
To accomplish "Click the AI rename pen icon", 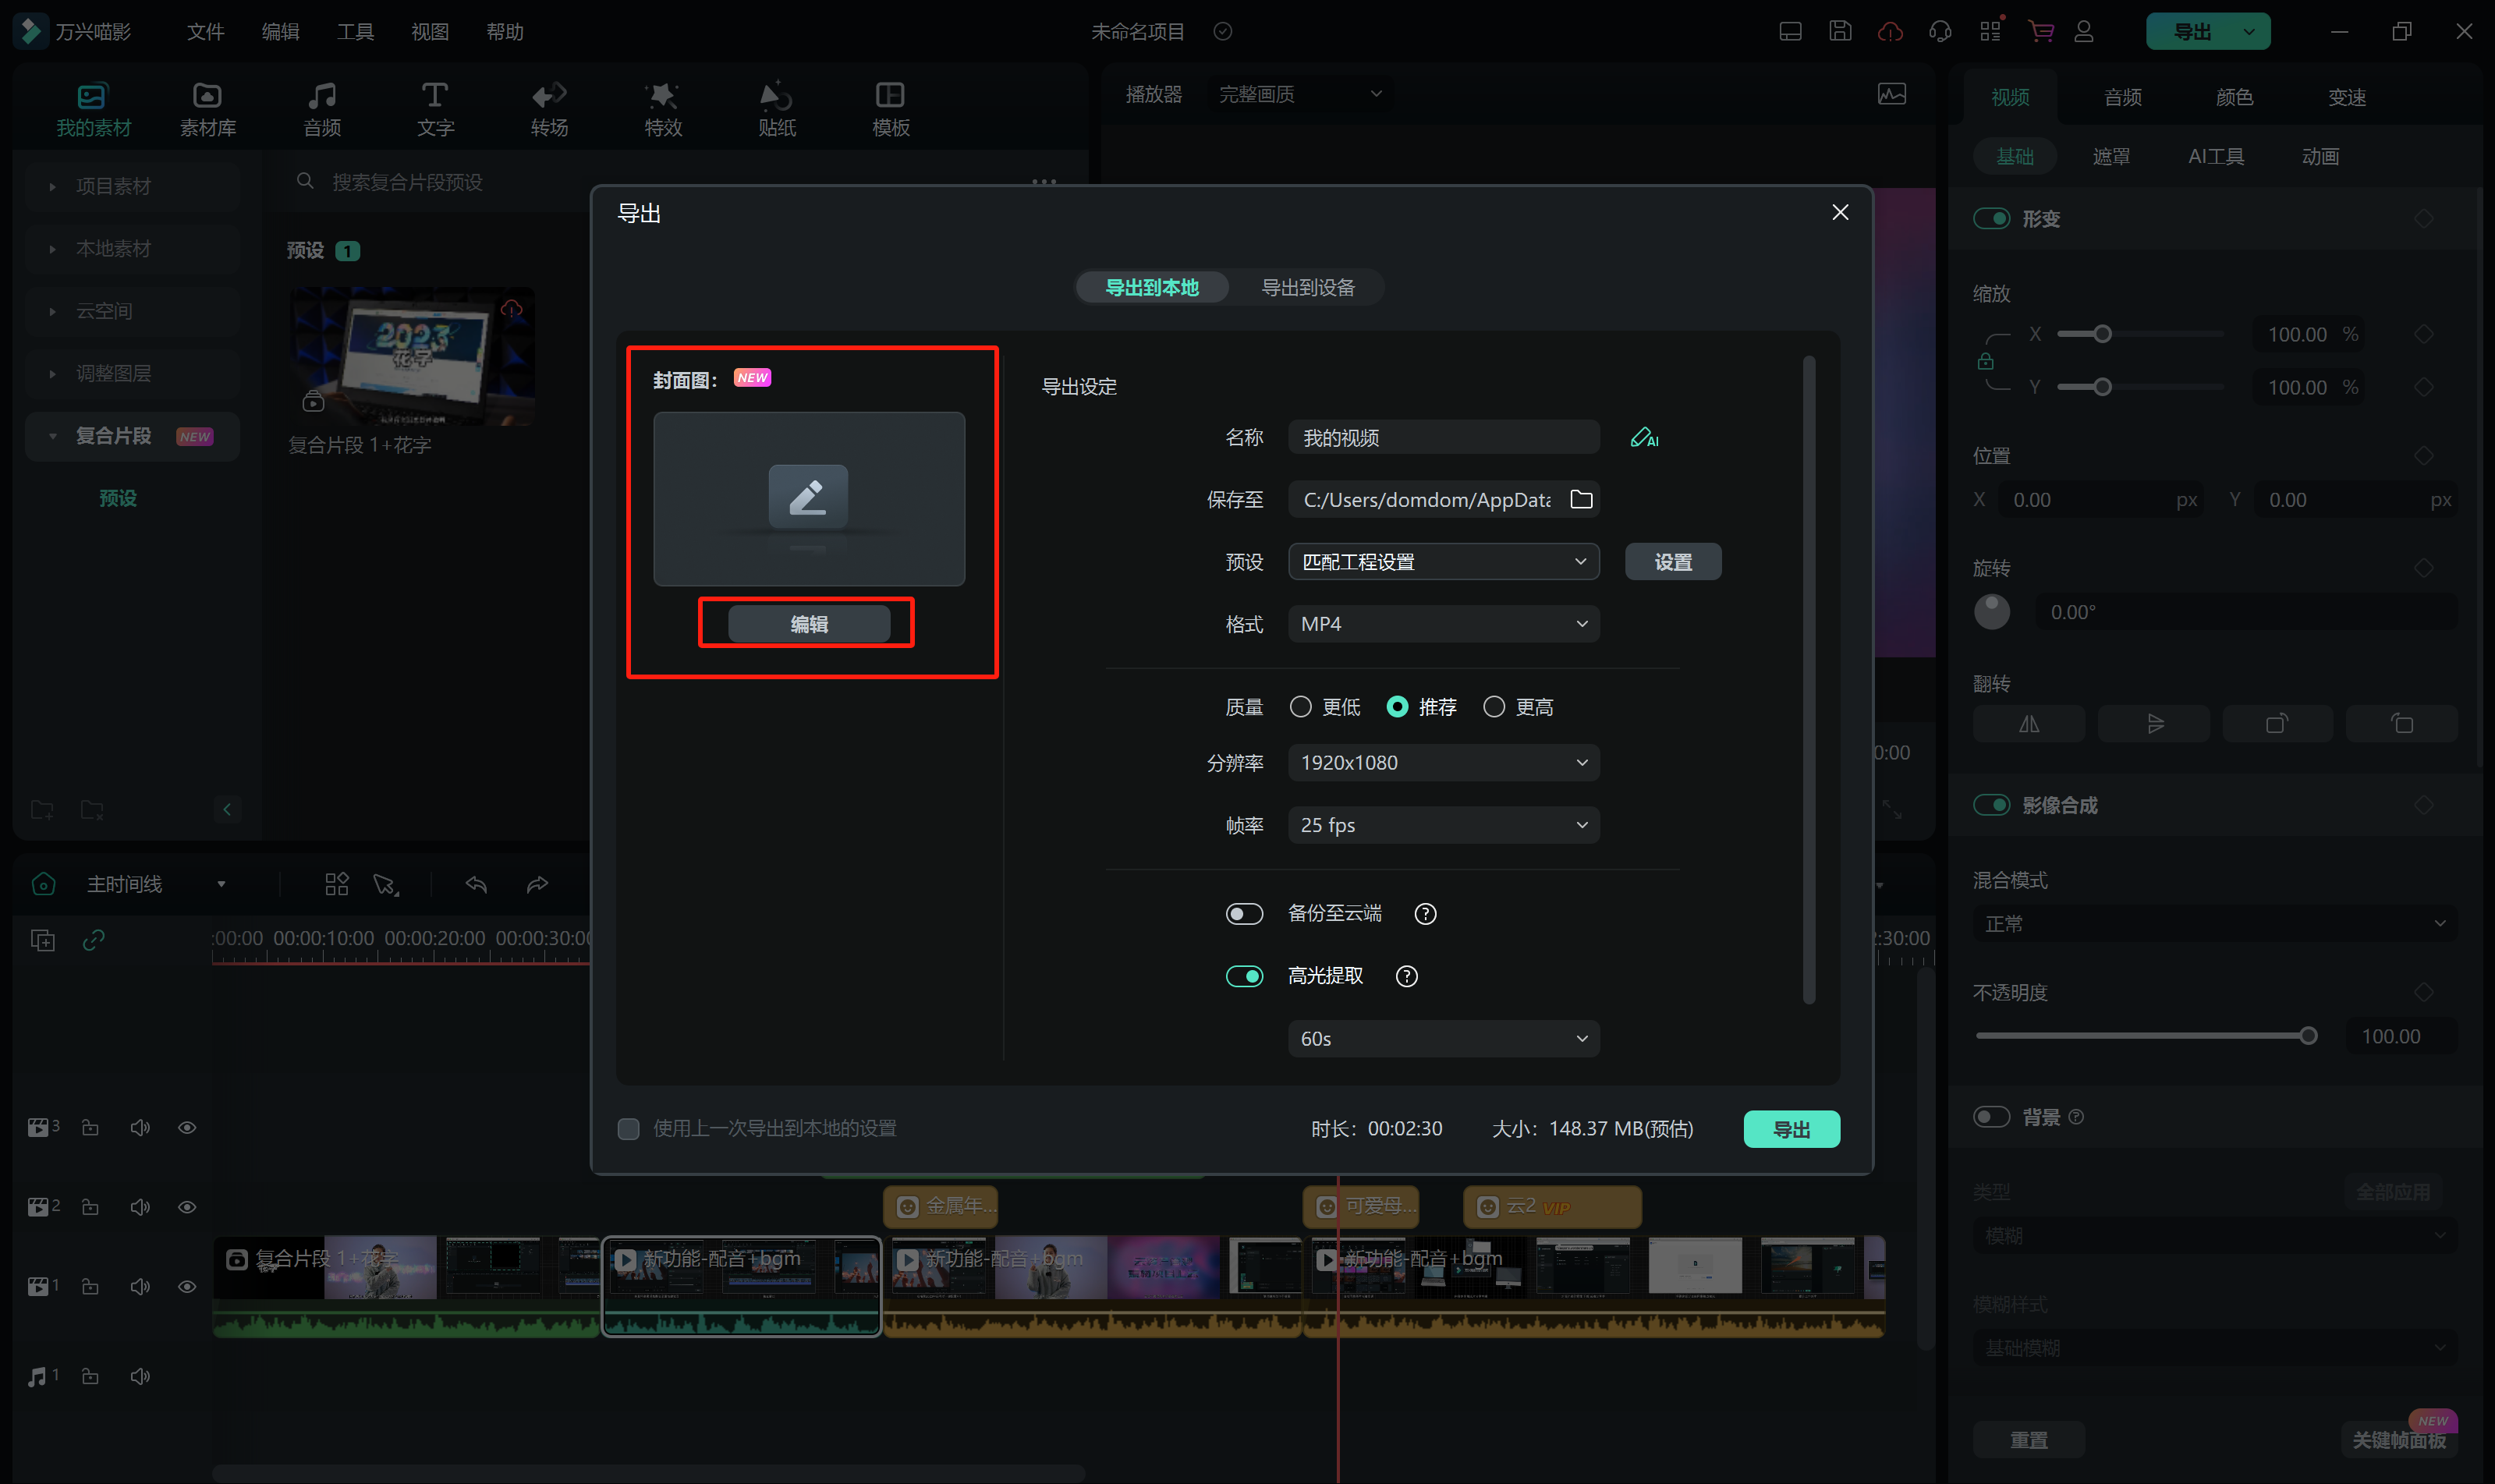I will (1643, 438).
